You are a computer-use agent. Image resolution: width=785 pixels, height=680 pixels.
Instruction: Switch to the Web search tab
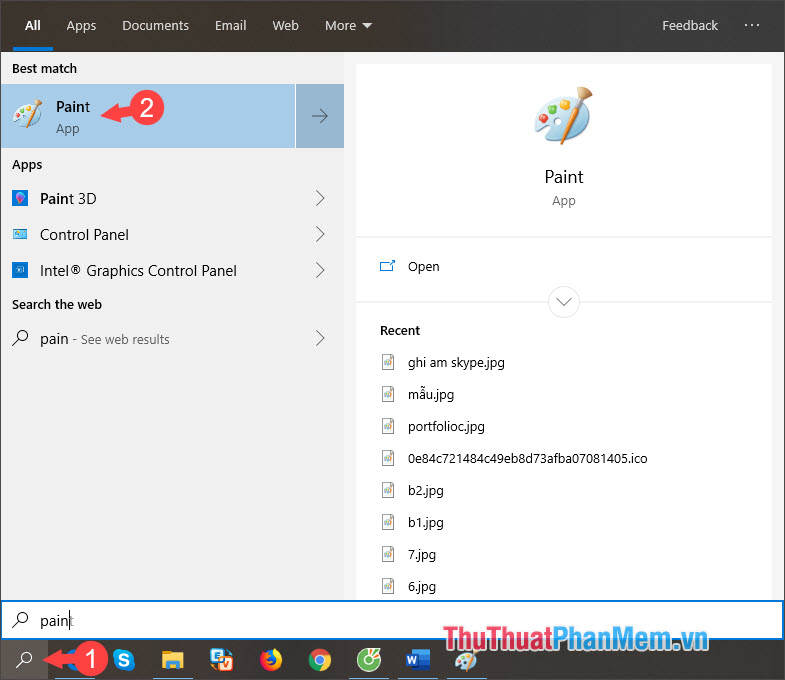coord(285,25)
